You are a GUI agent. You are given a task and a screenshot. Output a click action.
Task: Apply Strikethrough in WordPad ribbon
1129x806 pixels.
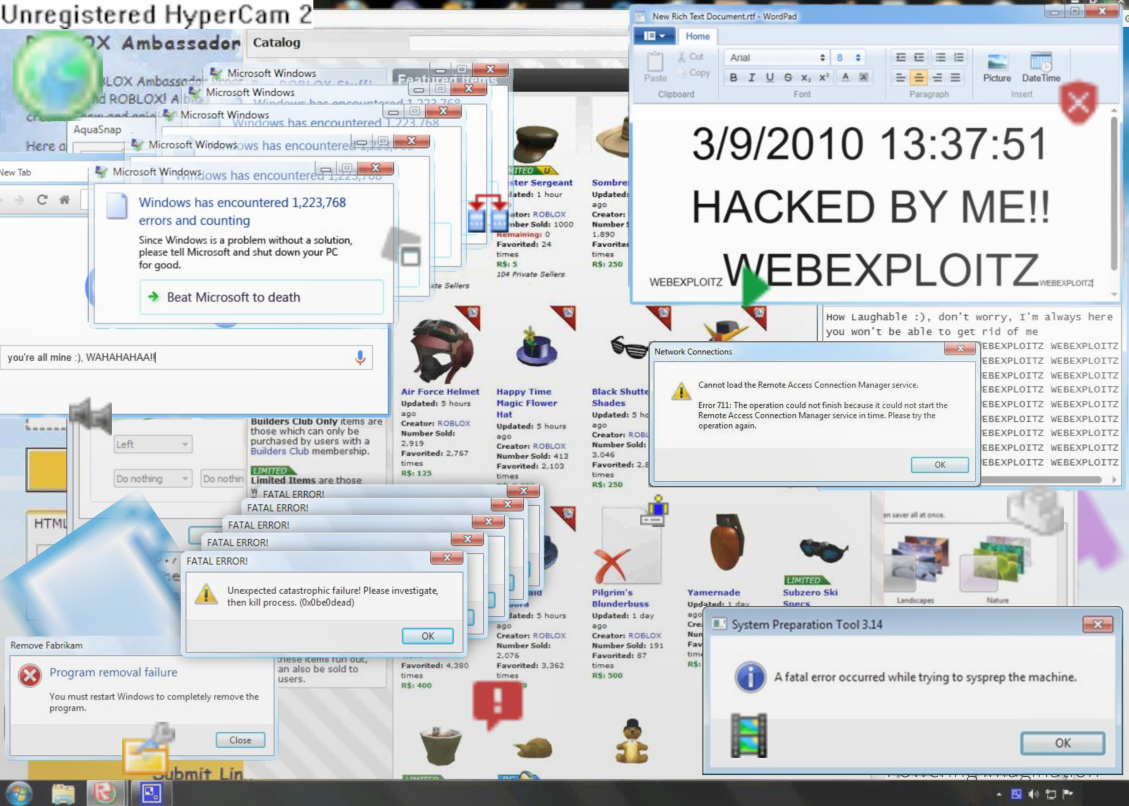(x=788, y=77)
